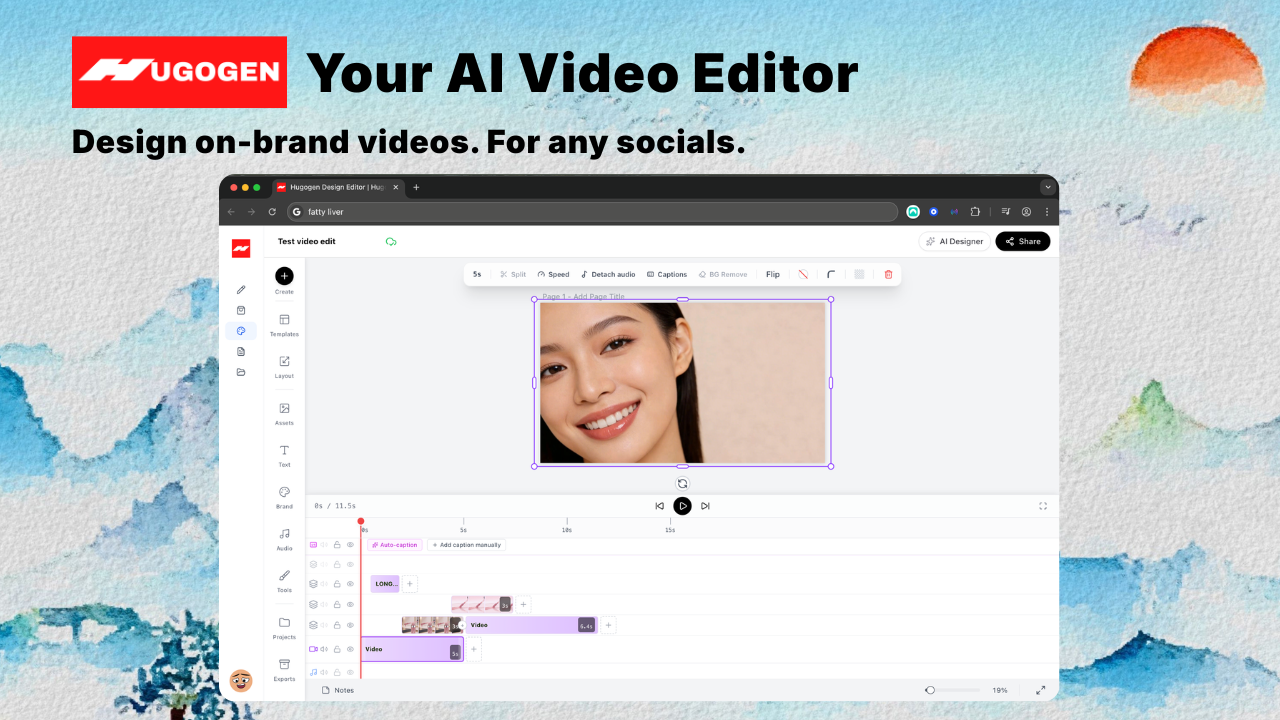Open Notes at the bottom bar
The height and width of the screenshot is (720, 1280).
(338, 690)
